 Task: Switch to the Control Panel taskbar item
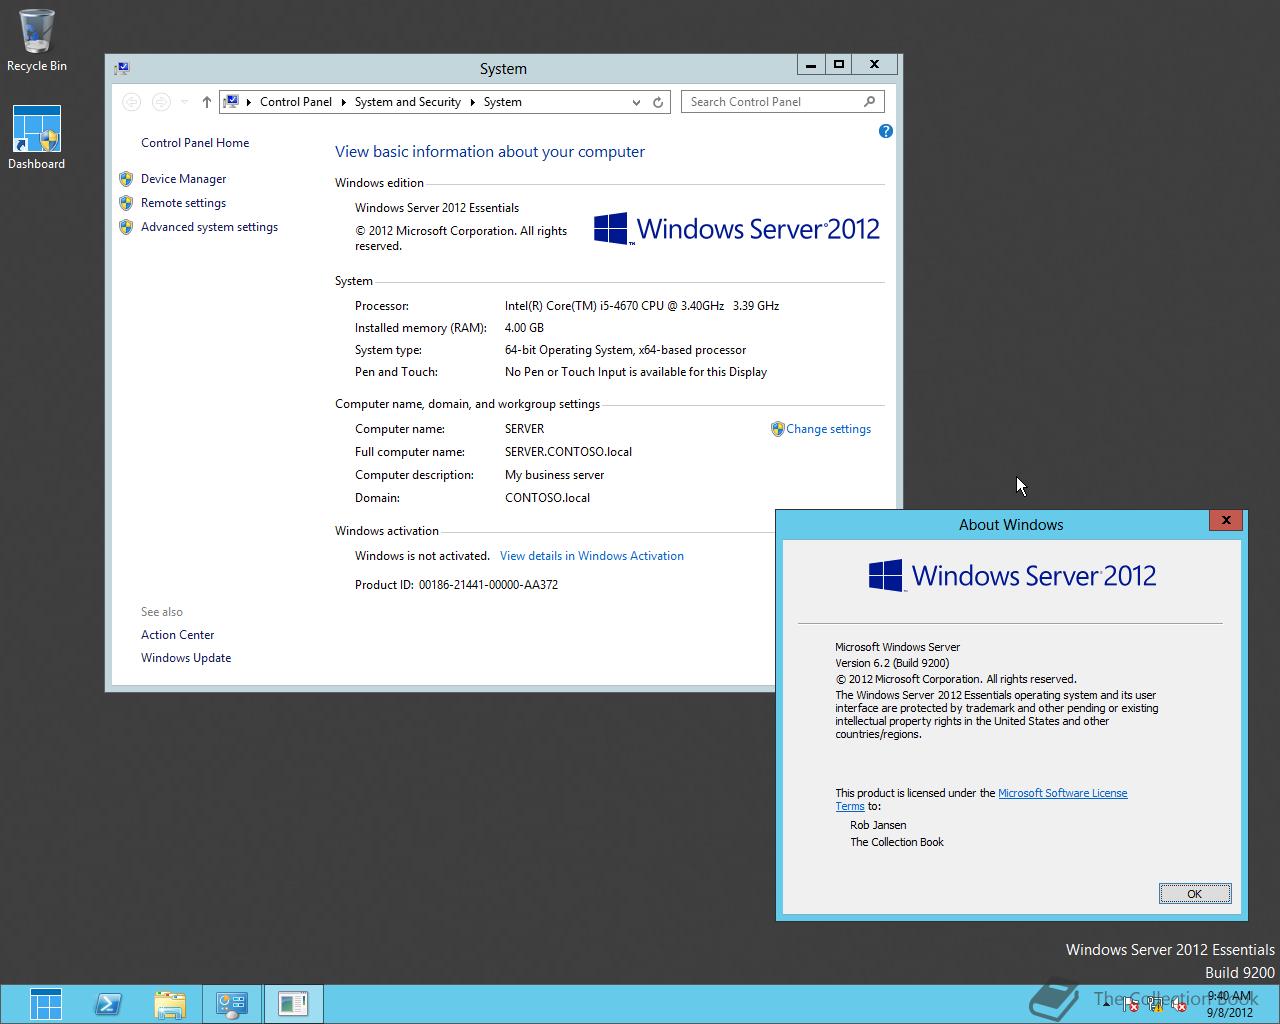(232, 1004)
